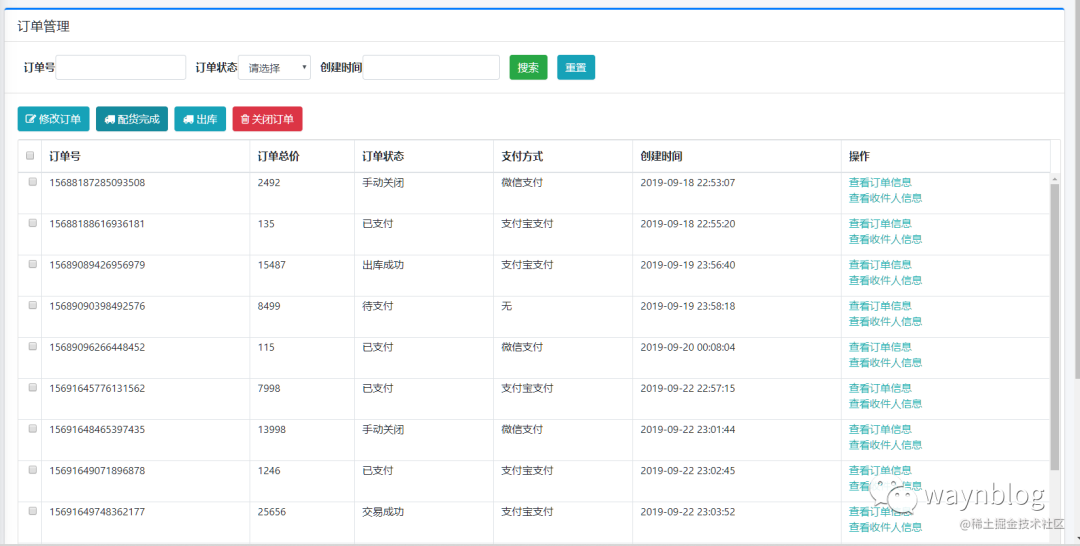Click the 重置 reset button
This screenshot has width=1080, height=546.
click(x=576, y=67)
